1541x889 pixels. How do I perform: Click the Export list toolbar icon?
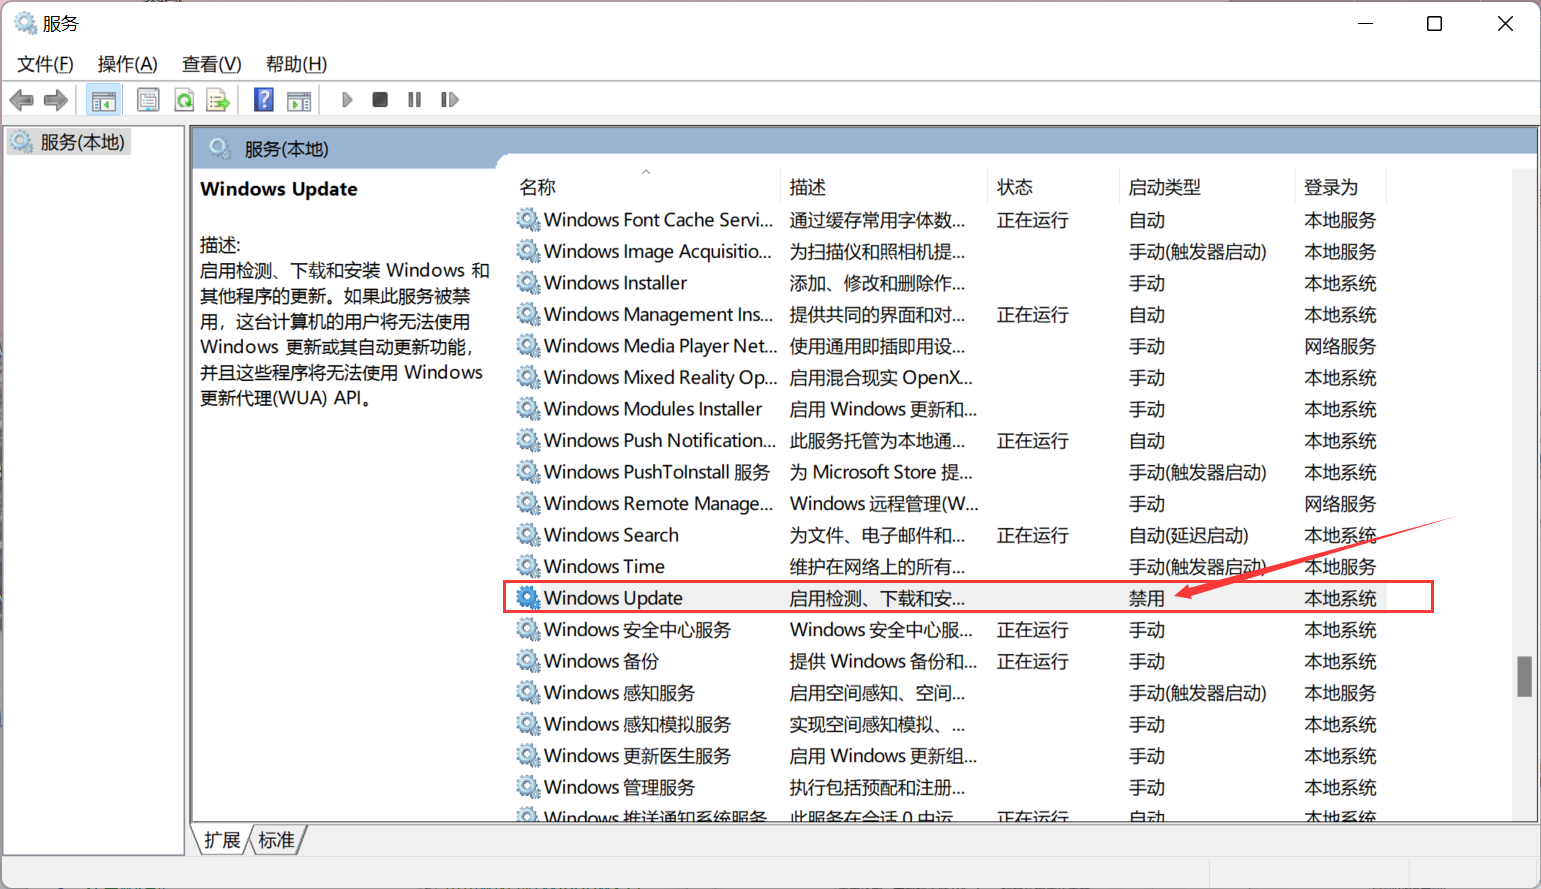tap(218, 100)
